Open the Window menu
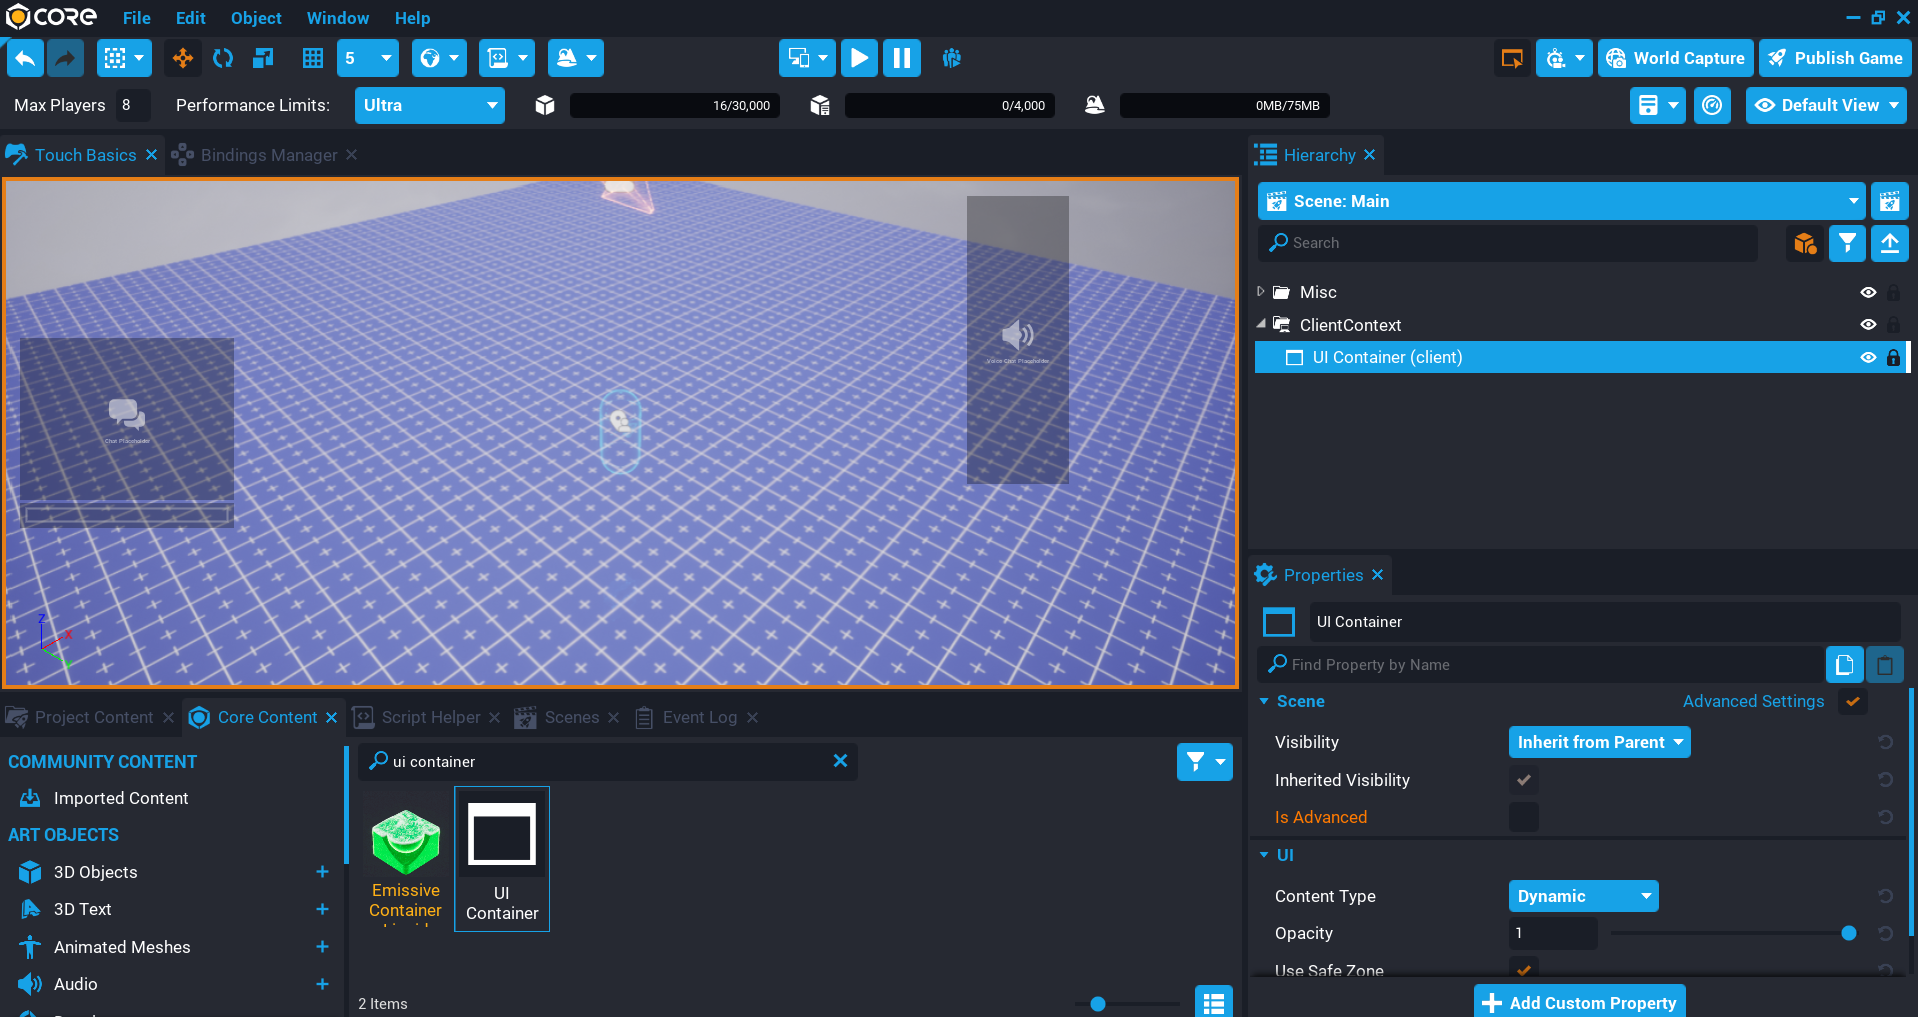The height and width of the screenshot is (1017, 1918). click(x=337, y=17)
